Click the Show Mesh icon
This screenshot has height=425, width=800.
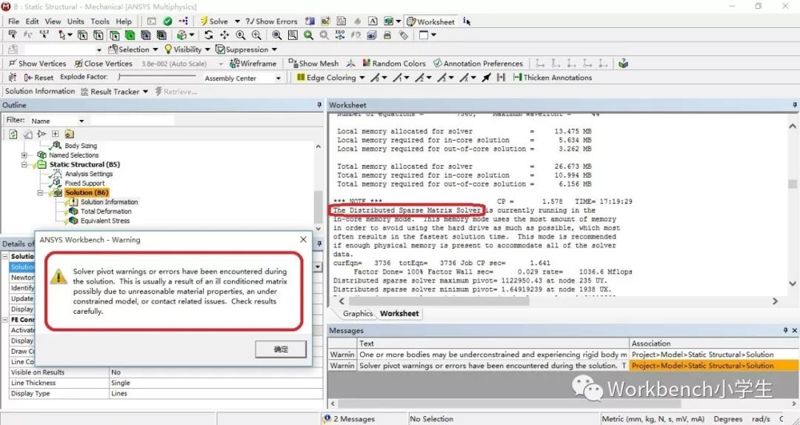293,63
